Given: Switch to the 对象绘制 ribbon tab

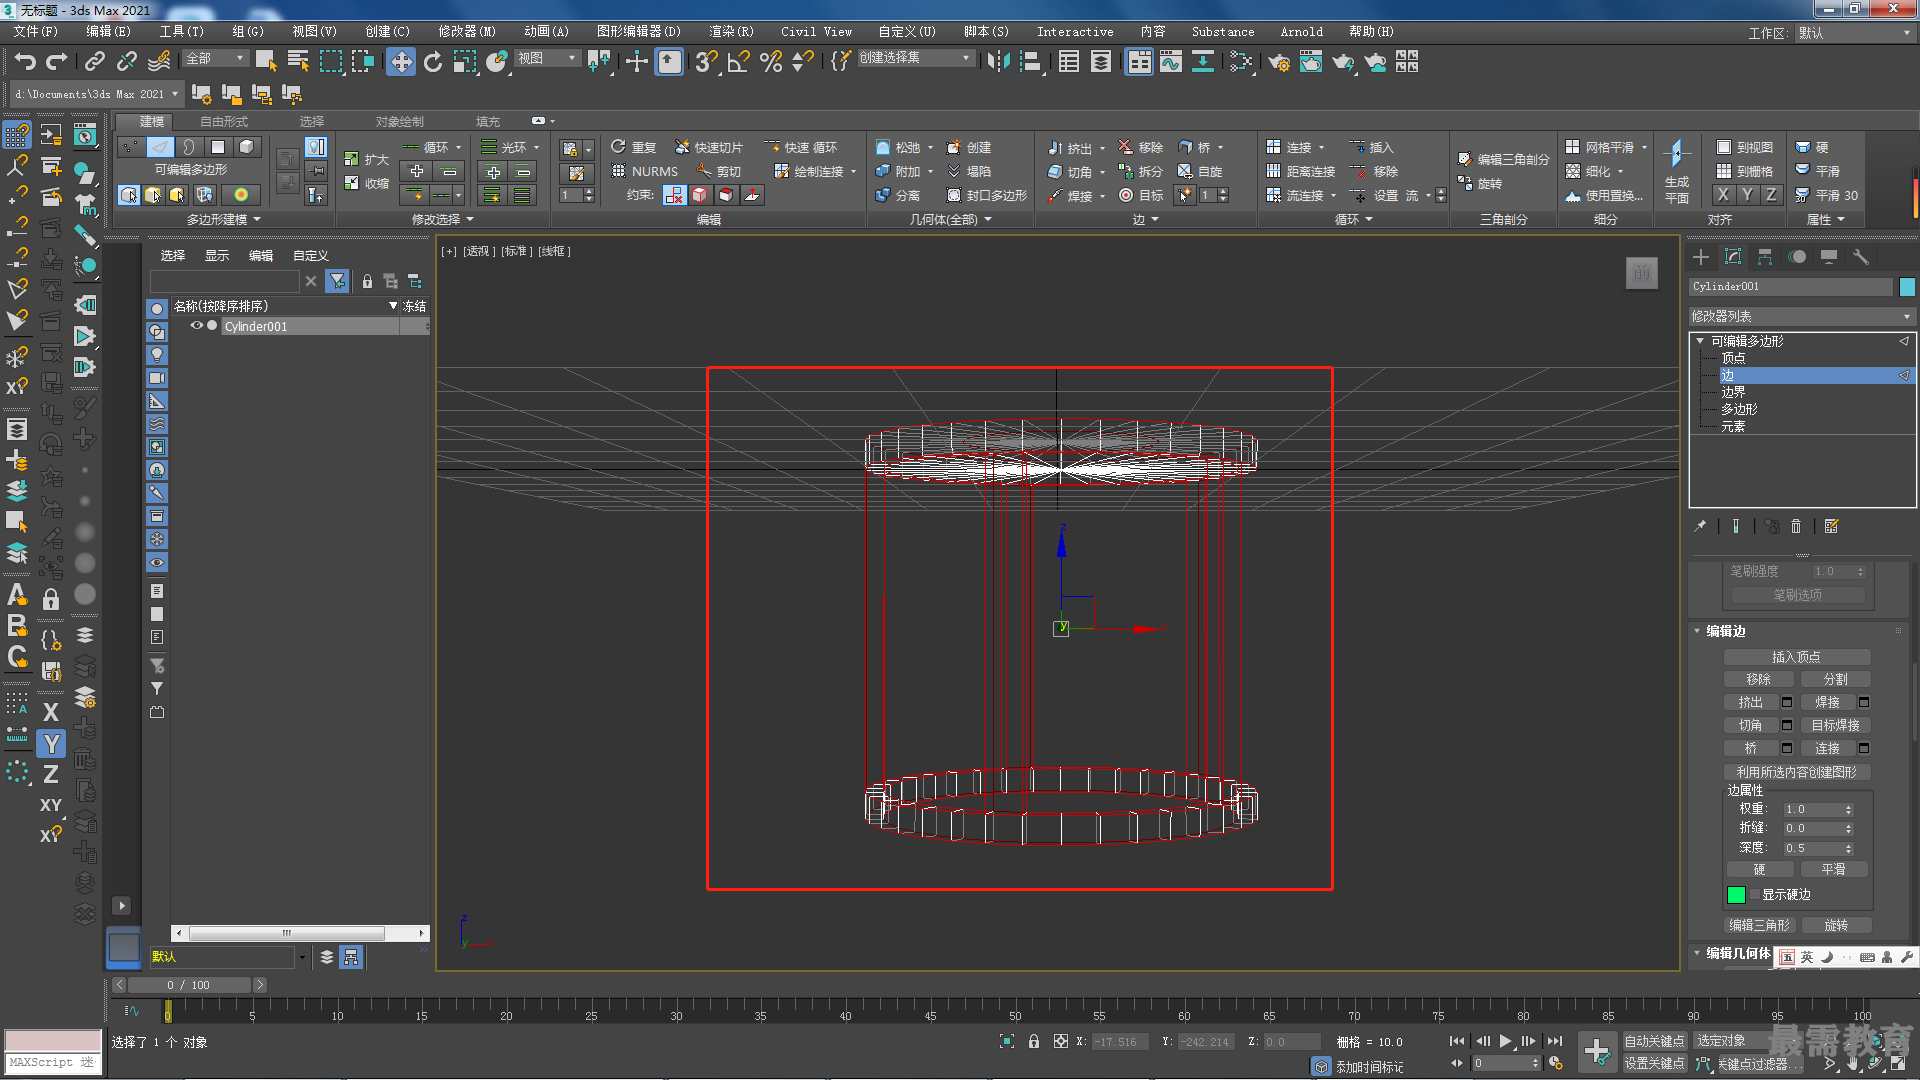Looking at the screenshot, I should pos(400,121).
